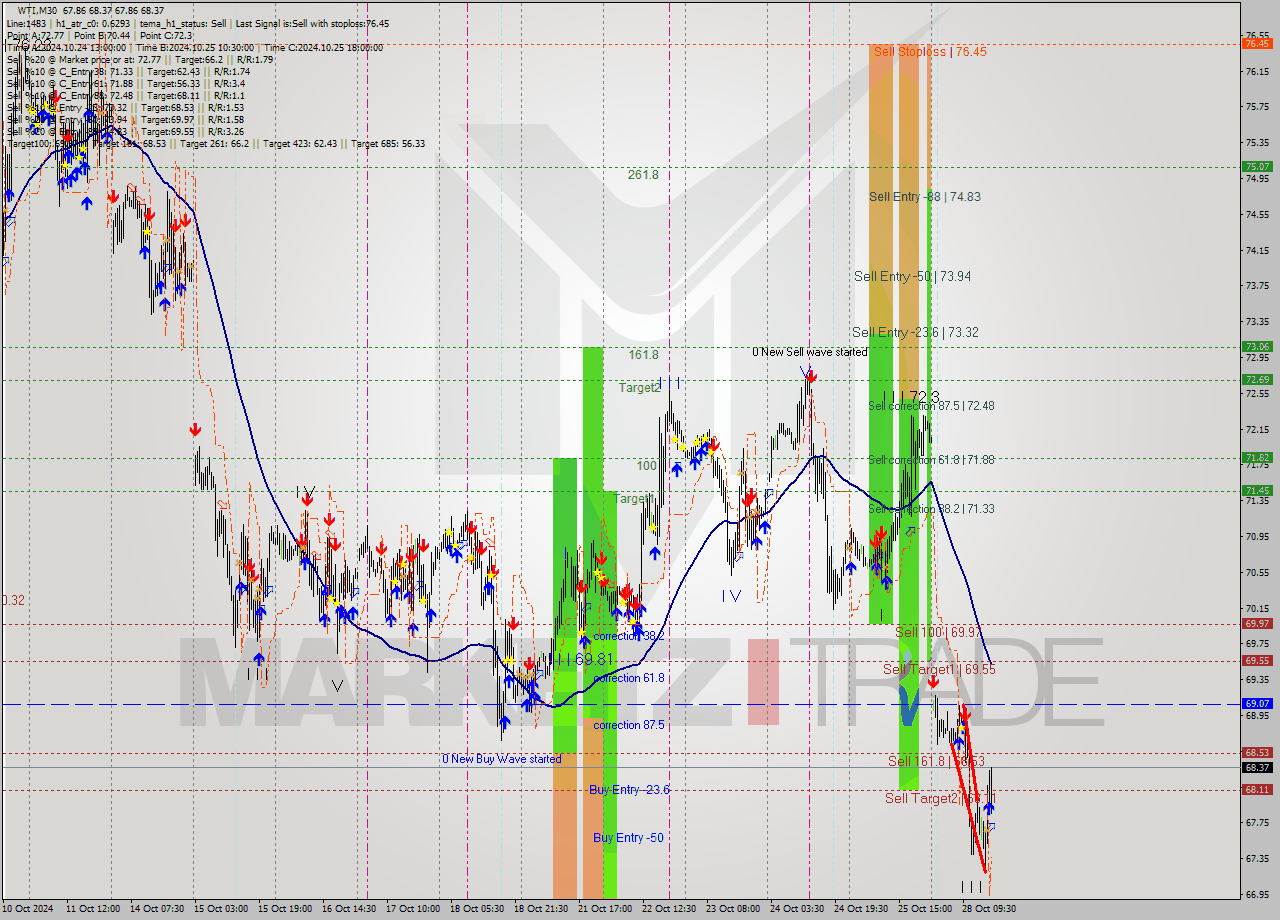Click the '10 Oct 2024' time axis label

[x=30, y=909]
